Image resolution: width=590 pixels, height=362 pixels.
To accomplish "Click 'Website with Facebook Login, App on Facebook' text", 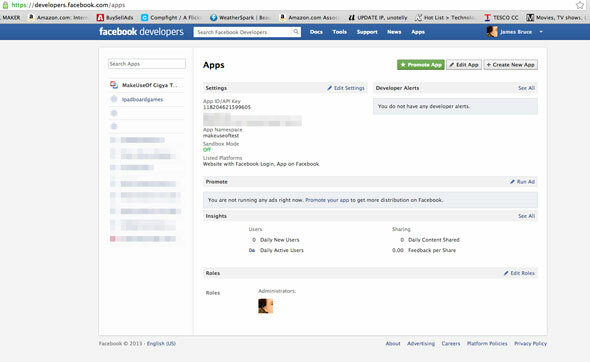I will (261, 164).
